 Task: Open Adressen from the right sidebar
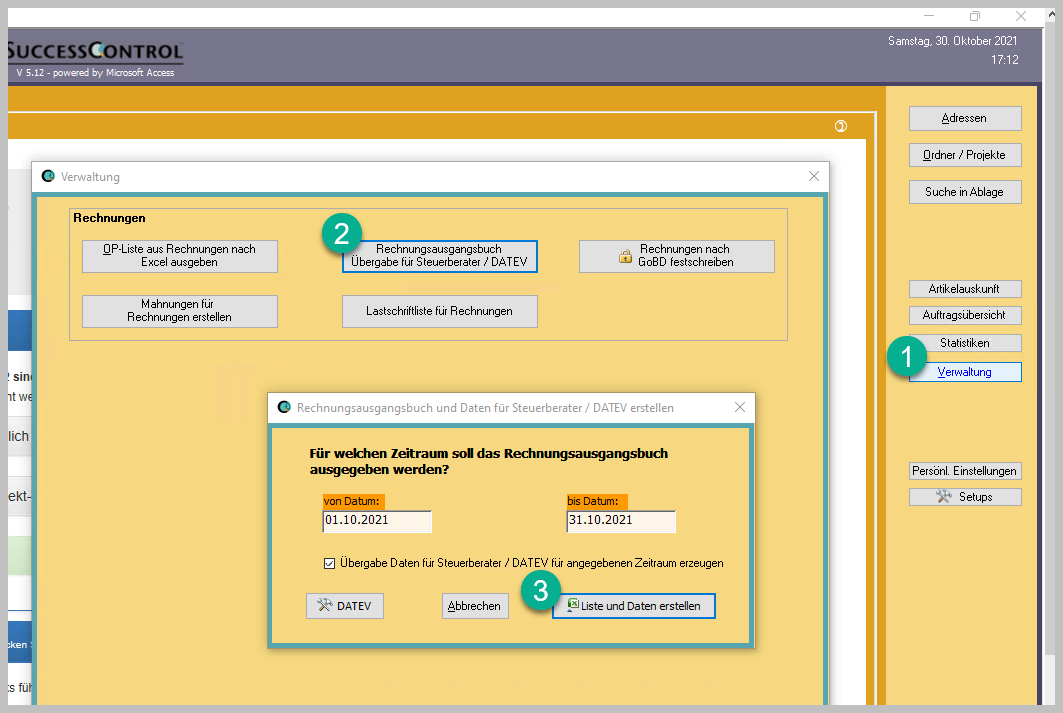pyautogui.click(x=965, y=118)
